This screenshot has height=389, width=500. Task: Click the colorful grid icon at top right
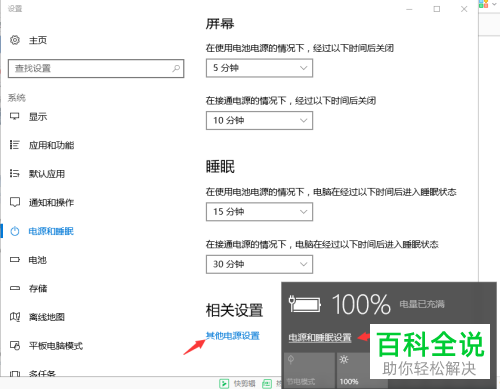(483, 4)
